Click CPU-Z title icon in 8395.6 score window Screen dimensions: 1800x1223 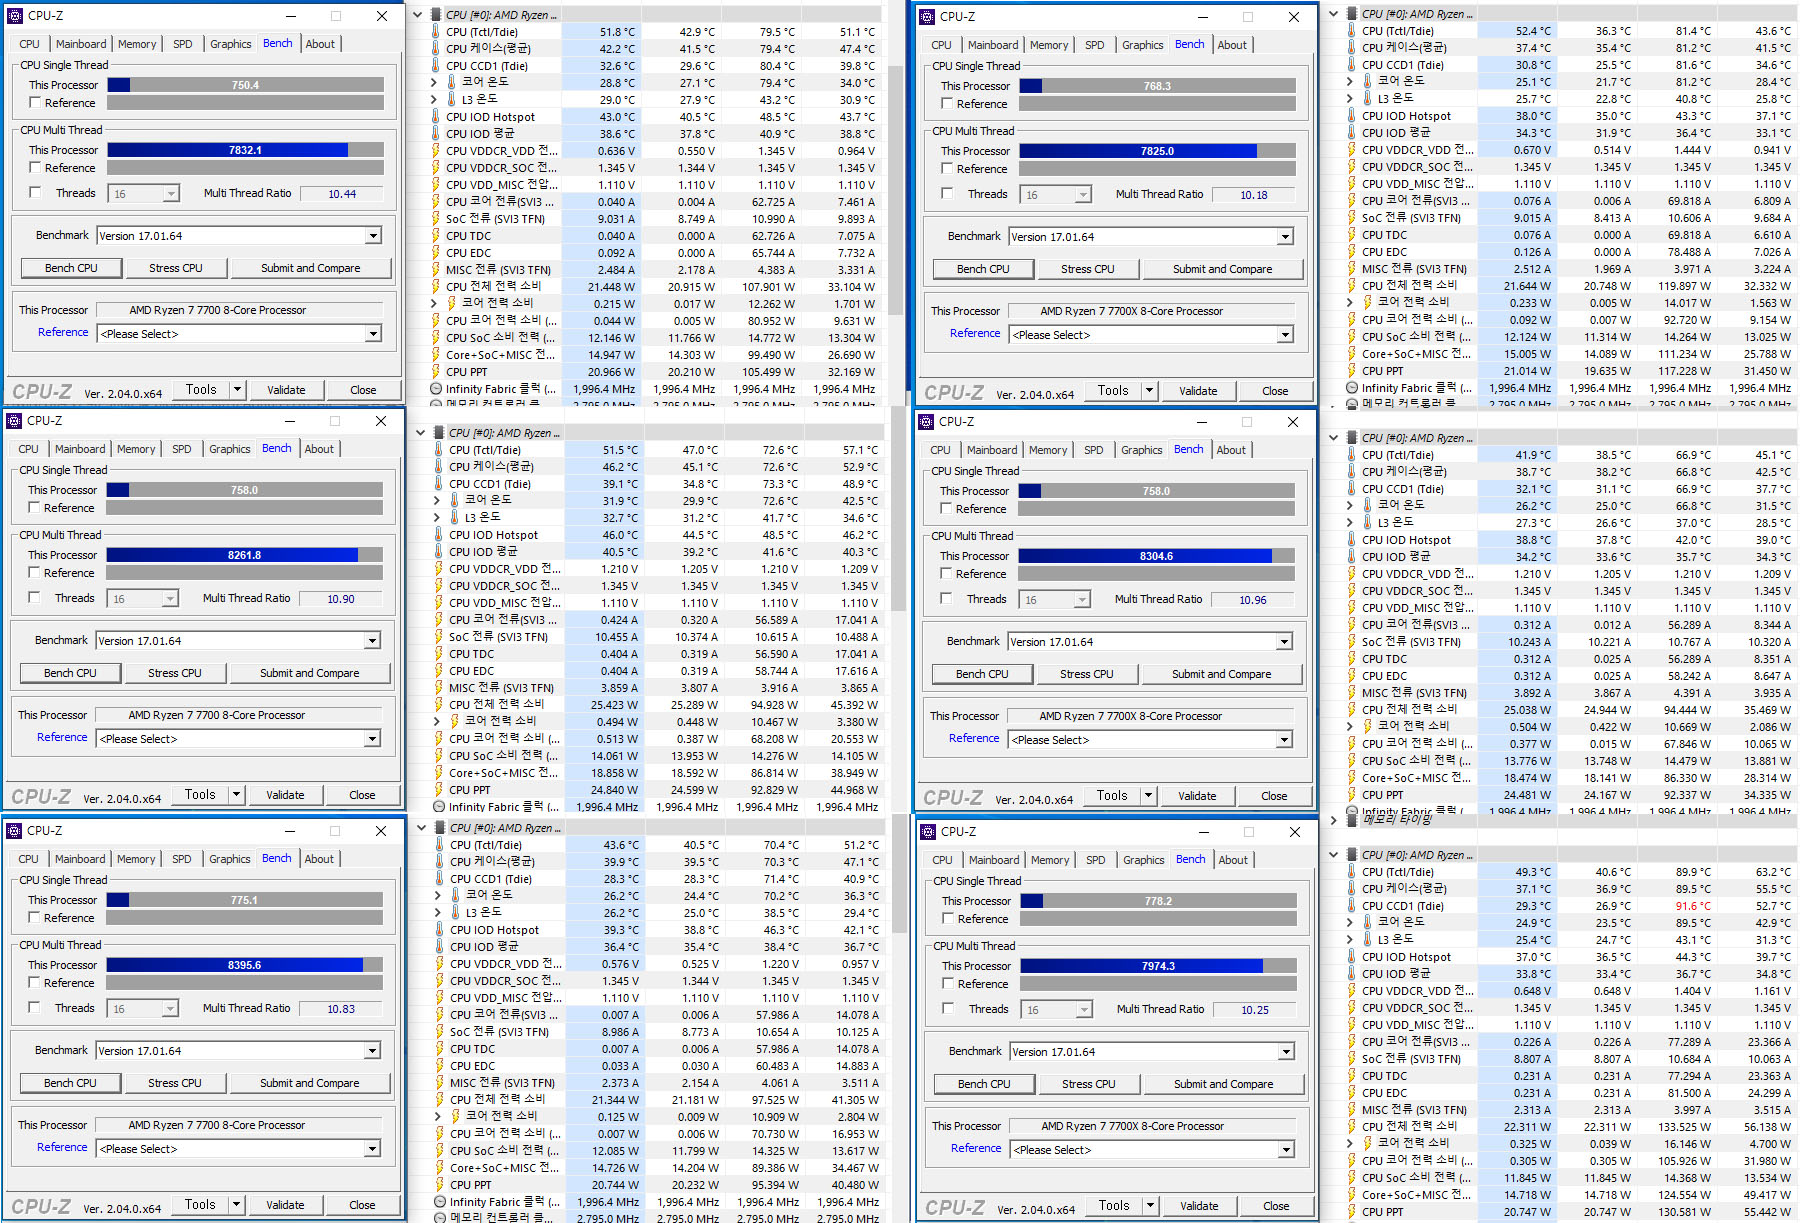pos(15,831)
